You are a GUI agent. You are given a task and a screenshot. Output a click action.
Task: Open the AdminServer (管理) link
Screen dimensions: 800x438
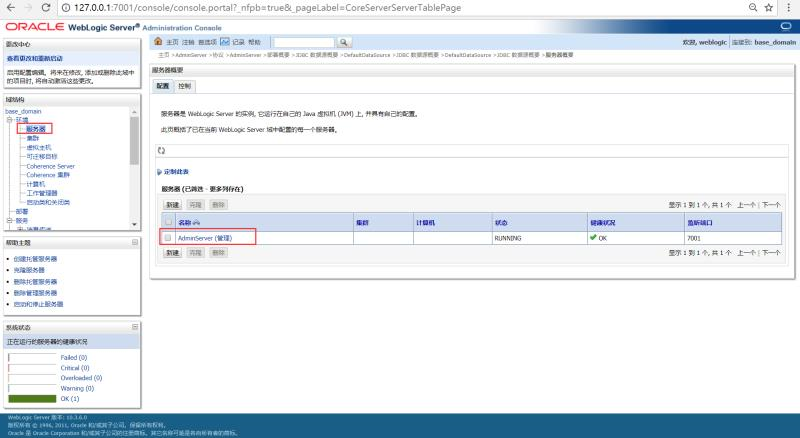click(205, 238)
